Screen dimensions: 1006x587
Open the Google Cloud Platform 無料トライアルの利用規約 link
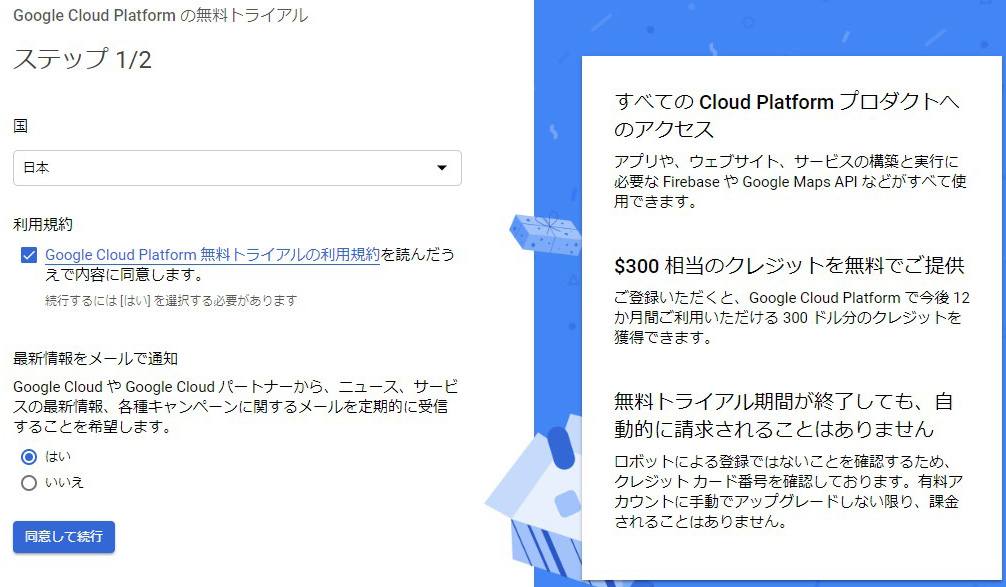click(212, 255)
